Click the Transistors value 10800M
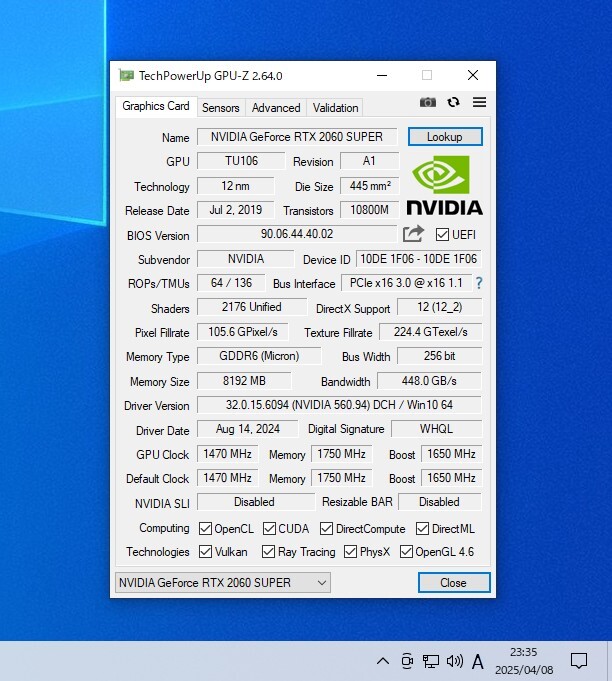The height and width of the screenshot is (681, 612). pyautogui.click(x=370, y=210)
